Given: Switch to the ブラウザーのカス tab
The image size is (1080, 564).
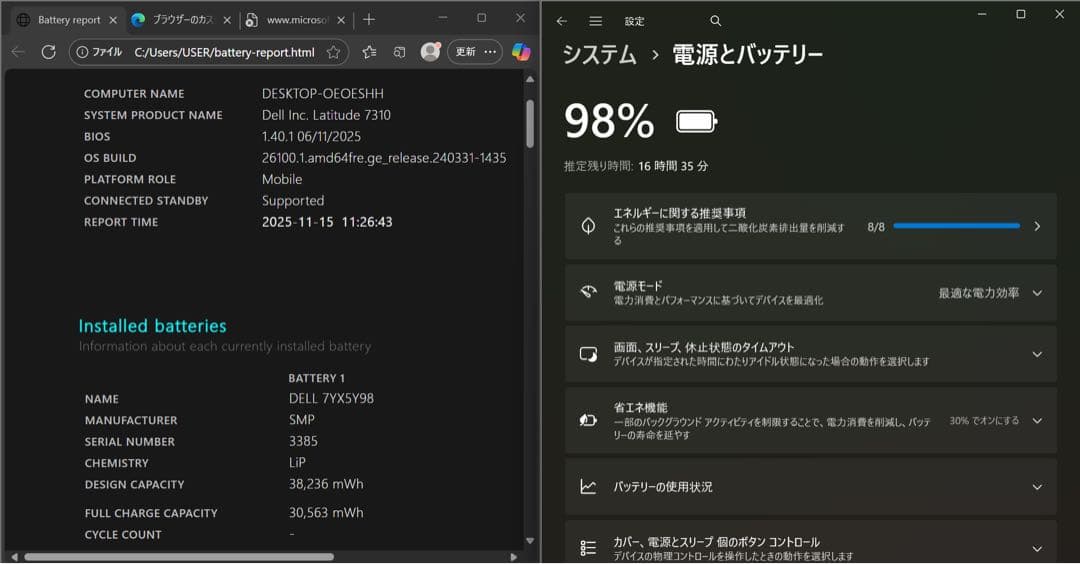Looking at the screenshot, I should tap(182, 20).
